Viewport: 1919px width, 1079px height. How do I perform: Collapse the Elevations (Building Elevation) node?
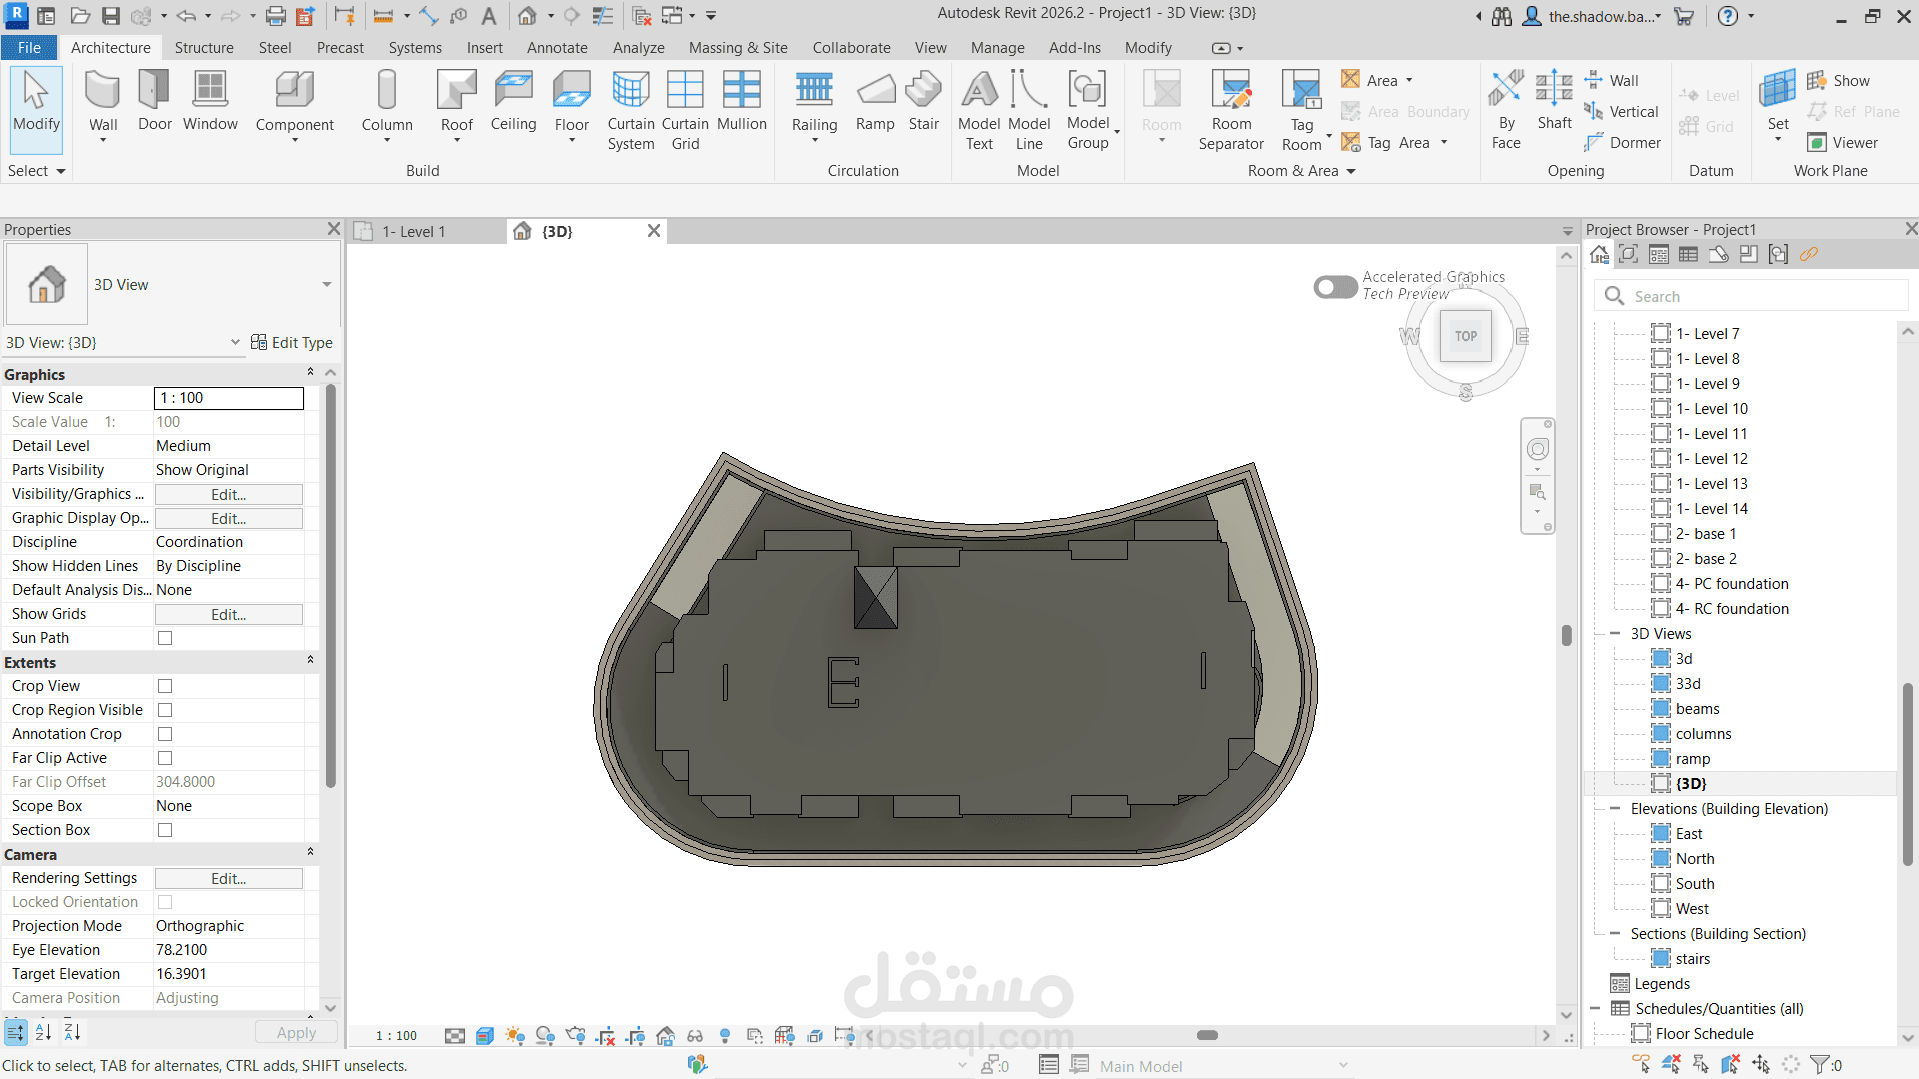1614,809
